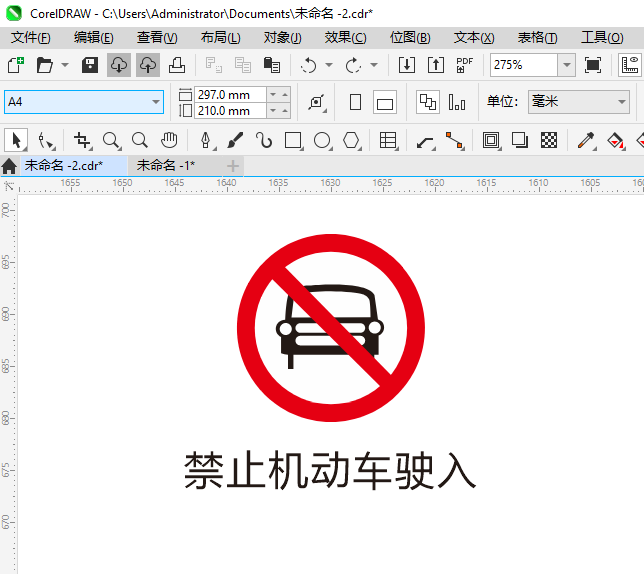Switch page to portrait orientation
The width and height of the screenshot is (644, 574).
pos(355,102)
